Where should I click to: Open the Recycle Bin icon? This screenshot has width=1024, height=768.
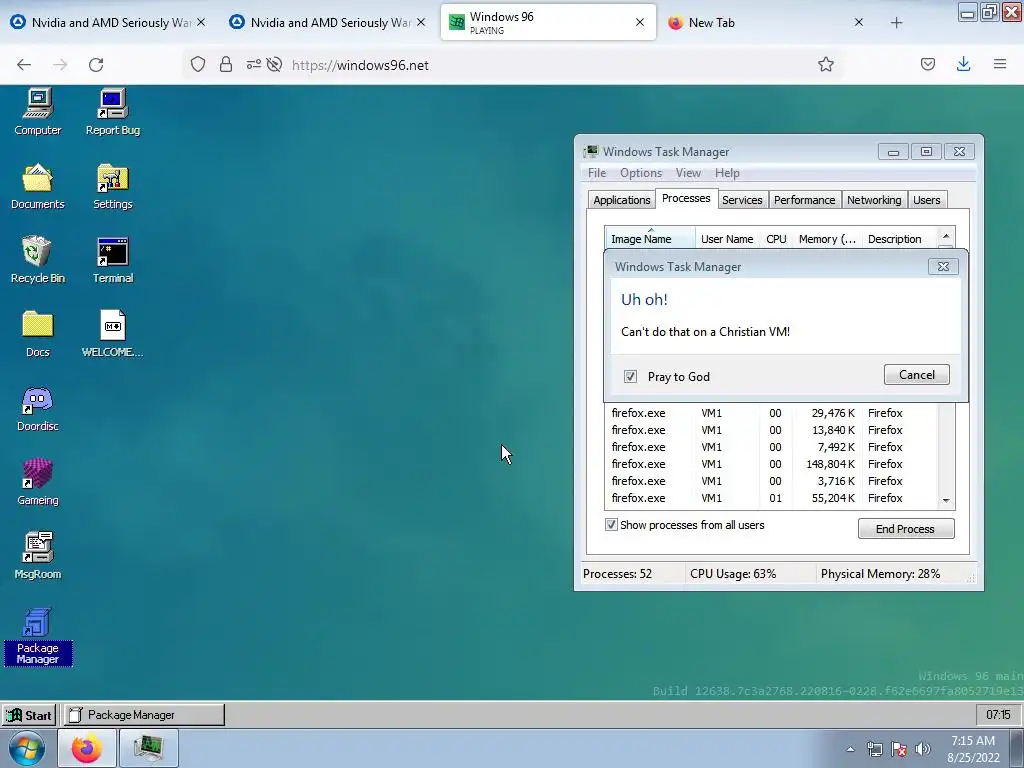[37, 260]
